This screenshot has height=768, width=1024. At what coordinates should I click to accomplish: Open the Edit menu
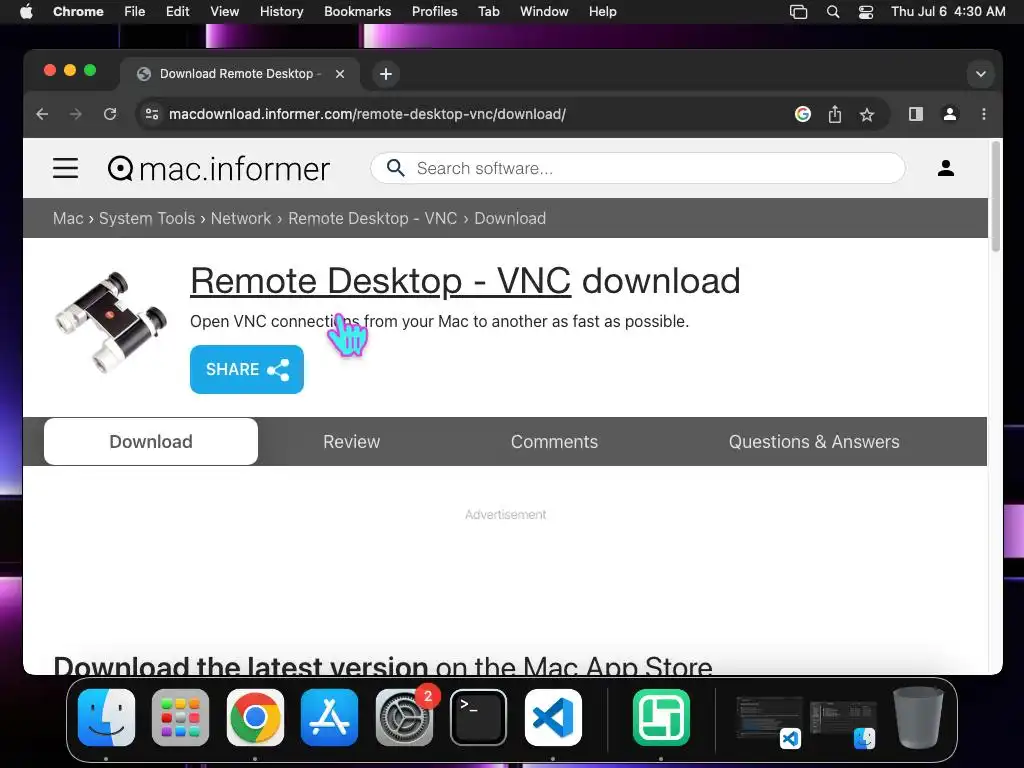178,12
